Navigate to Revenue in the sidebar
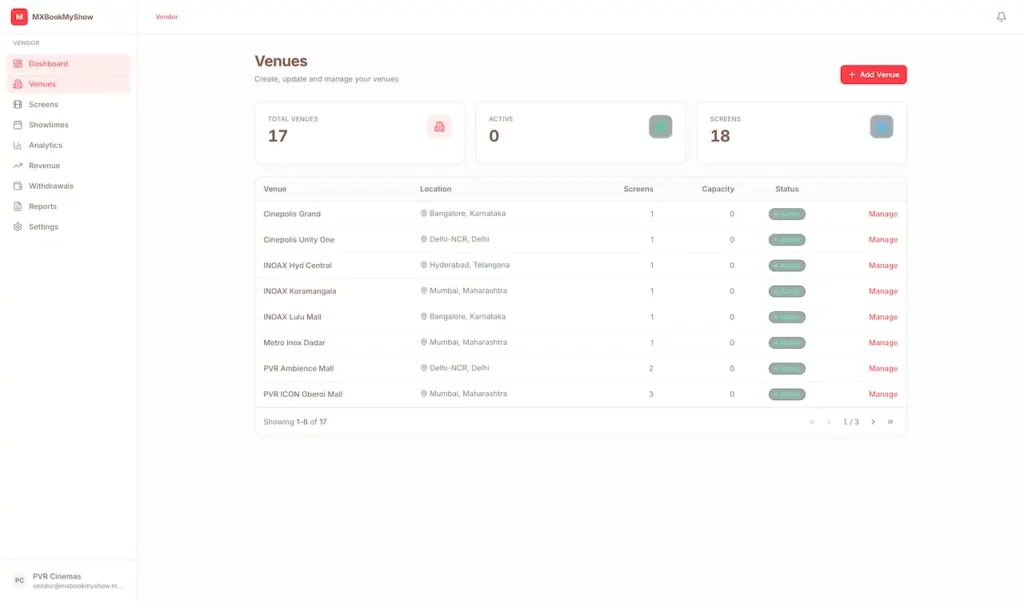The width and height of the screenshot is (1024, 601). point(69,165)
